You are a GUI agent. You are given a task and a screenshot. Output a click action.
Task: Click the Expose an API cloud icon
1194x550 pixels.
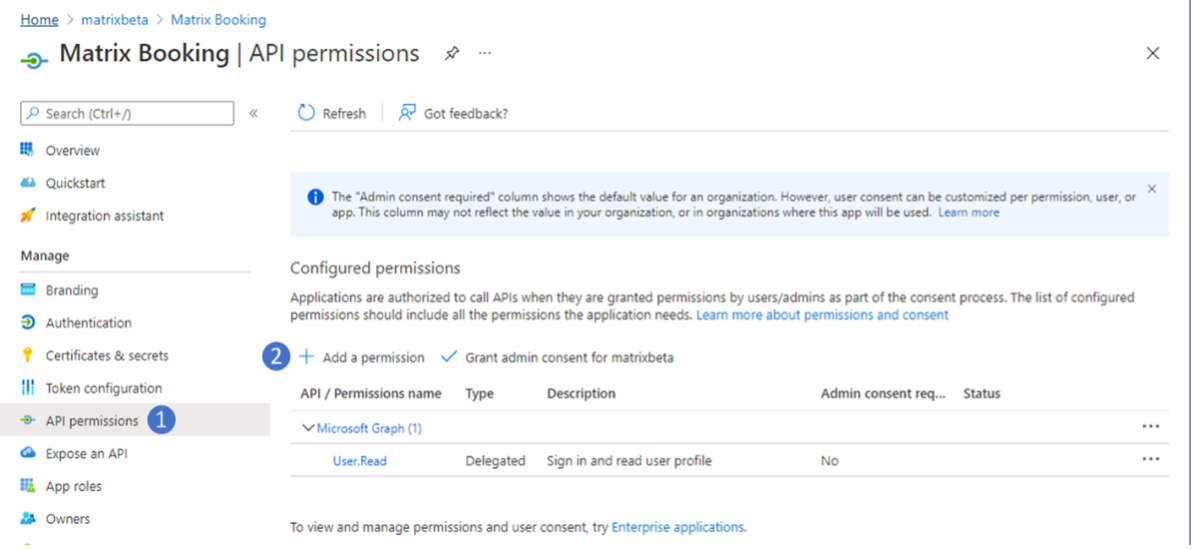(28, 453)
